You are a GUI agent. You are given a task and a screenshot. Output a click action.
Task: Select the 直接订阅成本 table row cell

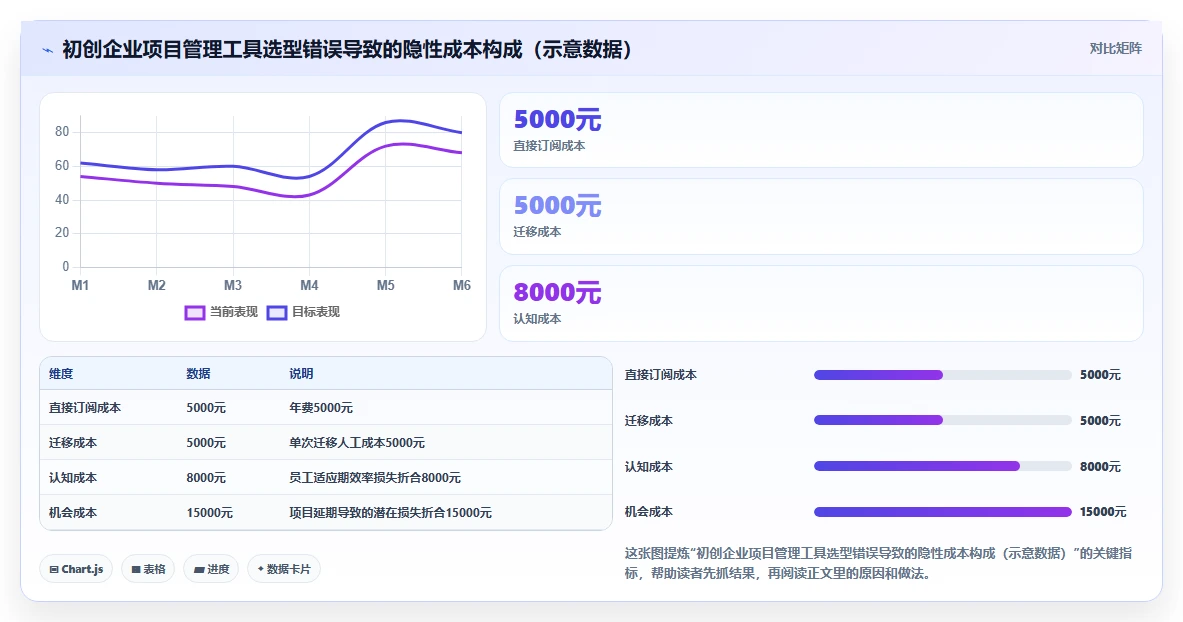click(85, 408)
